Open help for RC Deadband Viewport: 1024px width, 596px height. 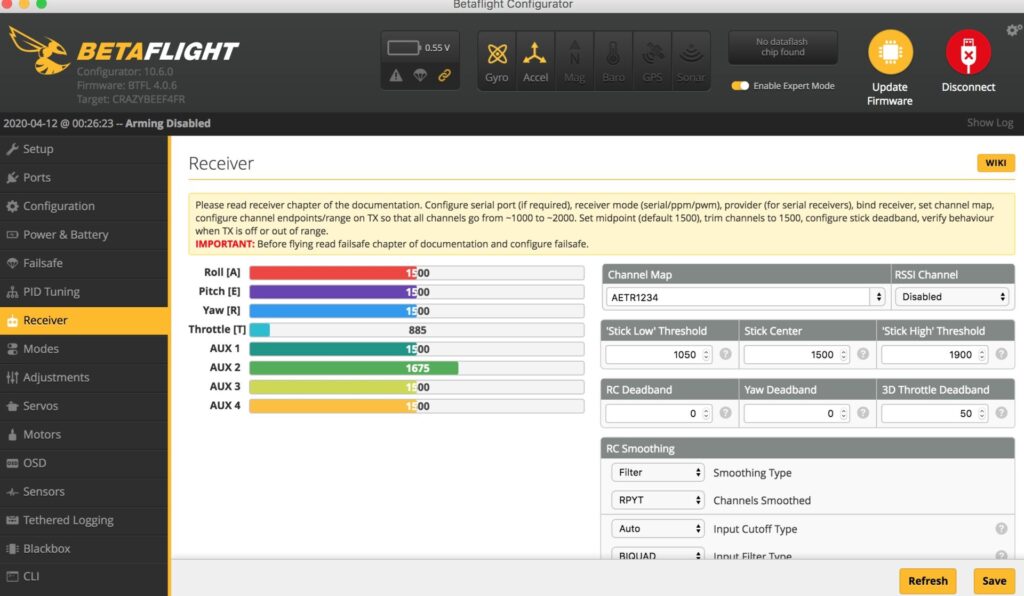pos(726,413)
